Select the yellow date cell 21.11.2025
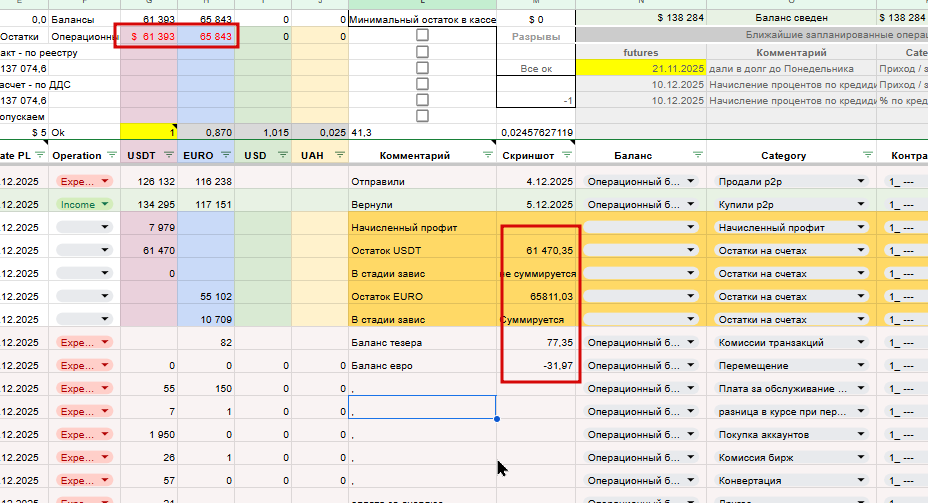 [x=641, y=69]
